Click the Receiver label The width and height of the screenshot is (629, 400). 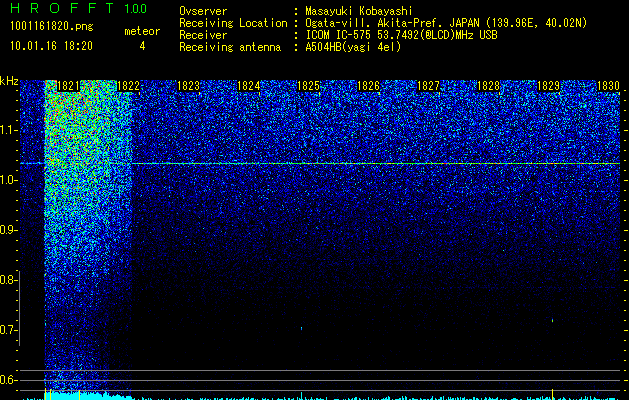click(203, 35)
